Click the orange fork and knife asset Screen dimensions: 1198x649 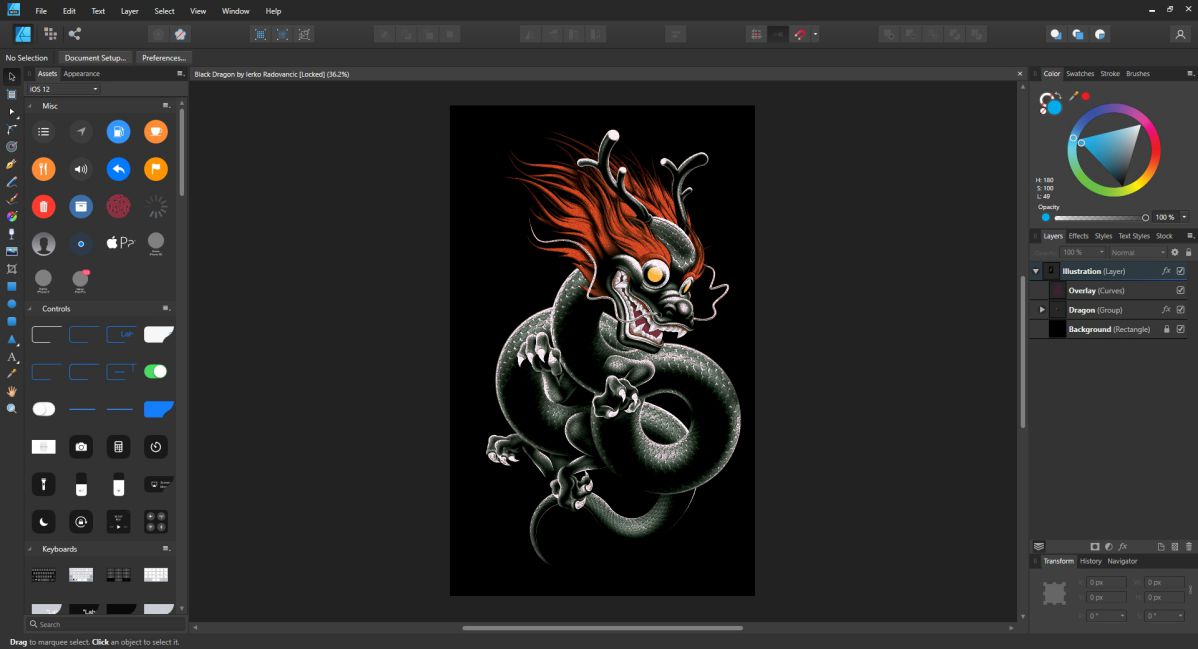point(44,169)
